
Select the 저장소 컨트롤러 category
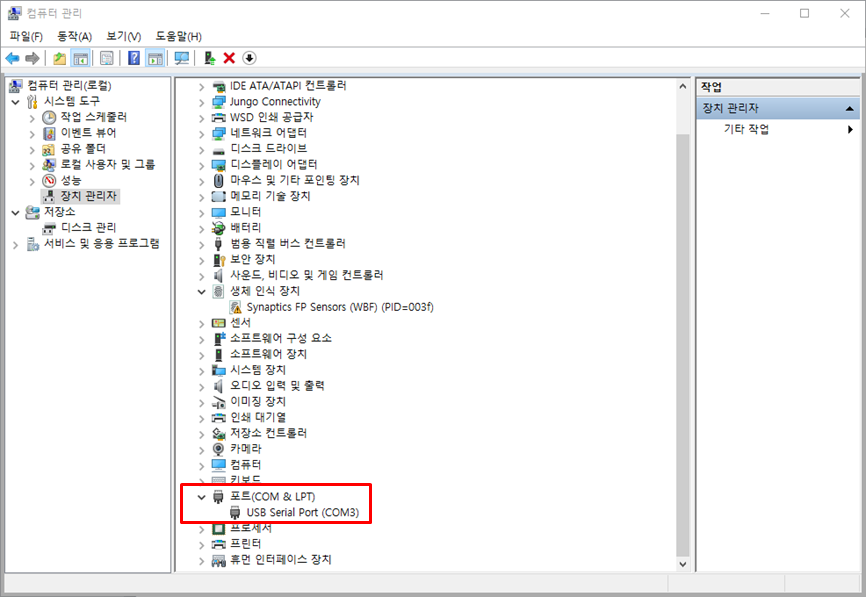268,433
